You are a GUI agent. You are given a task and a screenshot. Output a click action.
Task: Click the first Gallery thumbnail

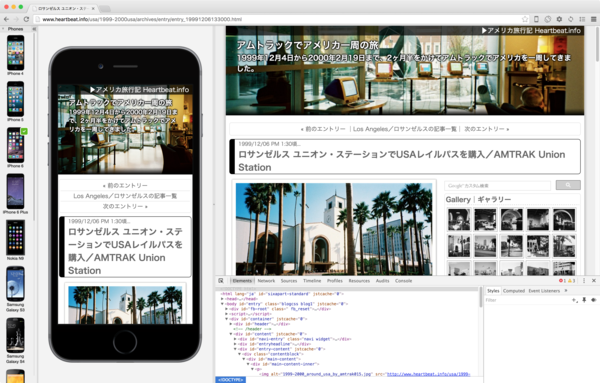click(459, 220)
